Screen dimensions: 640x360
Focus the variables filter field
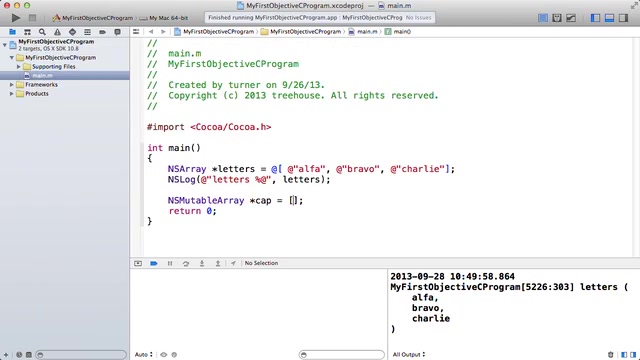(x=341, y=355)
